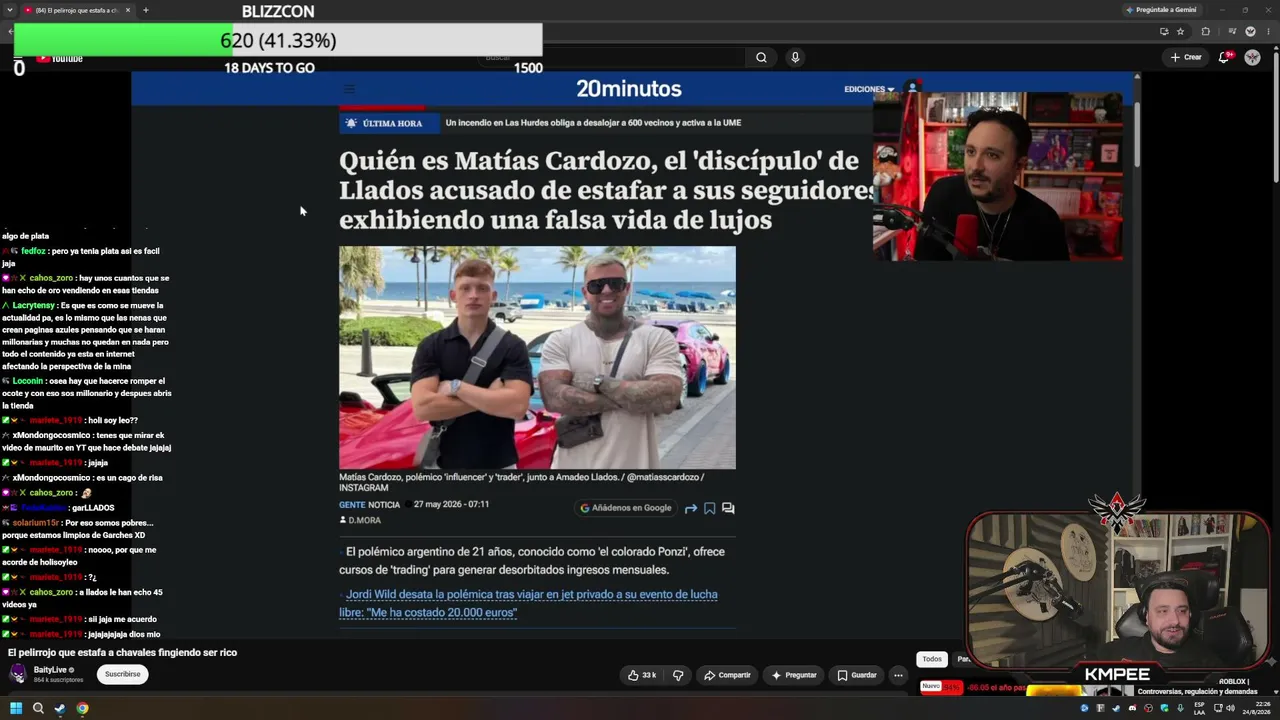This screenshot has height=720, width=1280.
Task: Subscribe to BaityLive channel
Action: point(123,674)
